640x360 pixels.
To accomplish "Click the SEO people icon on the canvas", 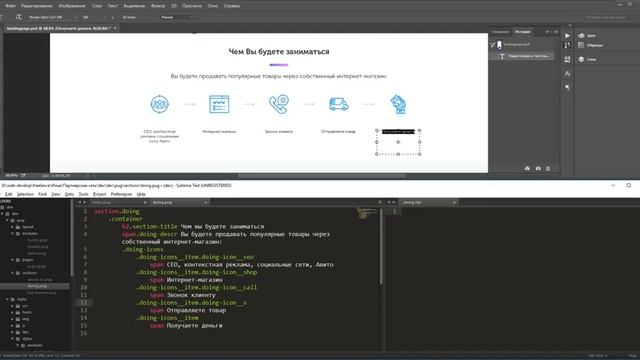I will point(160,104).
